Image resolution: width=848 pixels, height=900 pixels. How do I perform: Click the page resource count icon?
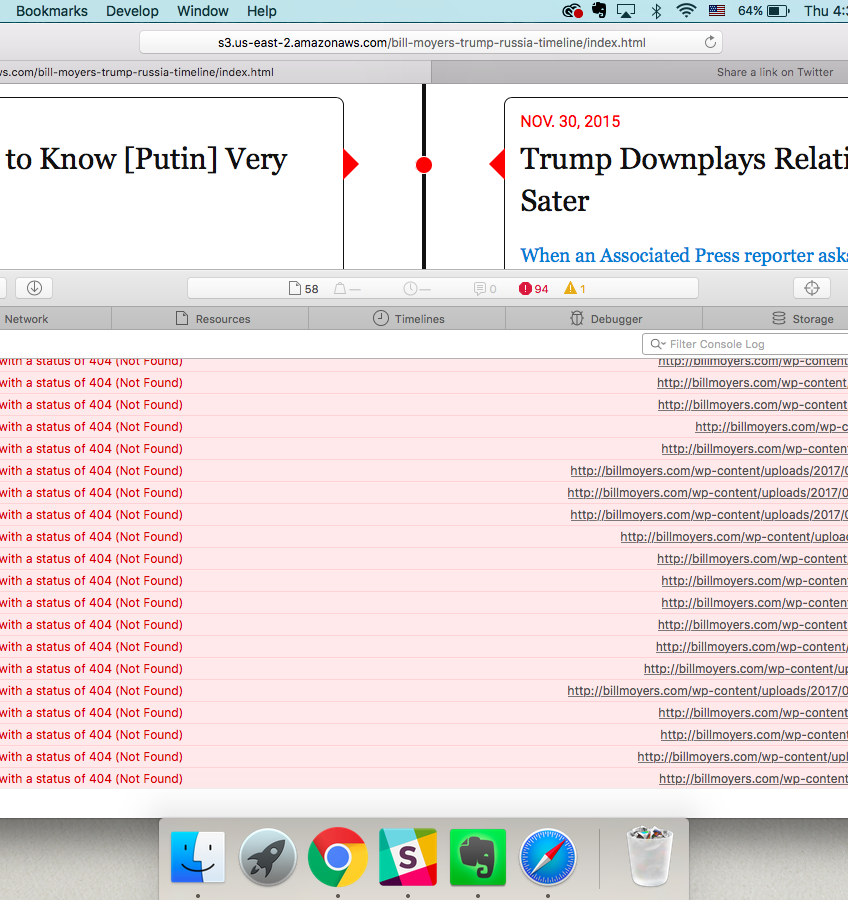pos(304,289)
